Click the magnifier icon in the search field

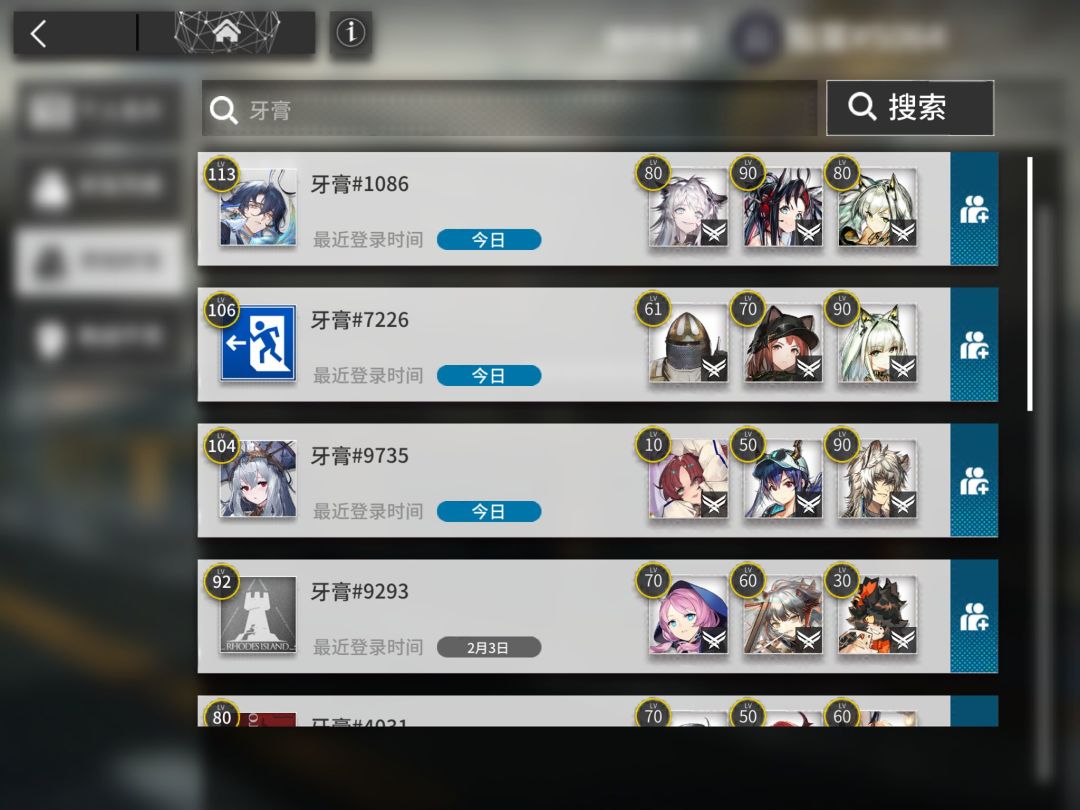tap(223, 110)
